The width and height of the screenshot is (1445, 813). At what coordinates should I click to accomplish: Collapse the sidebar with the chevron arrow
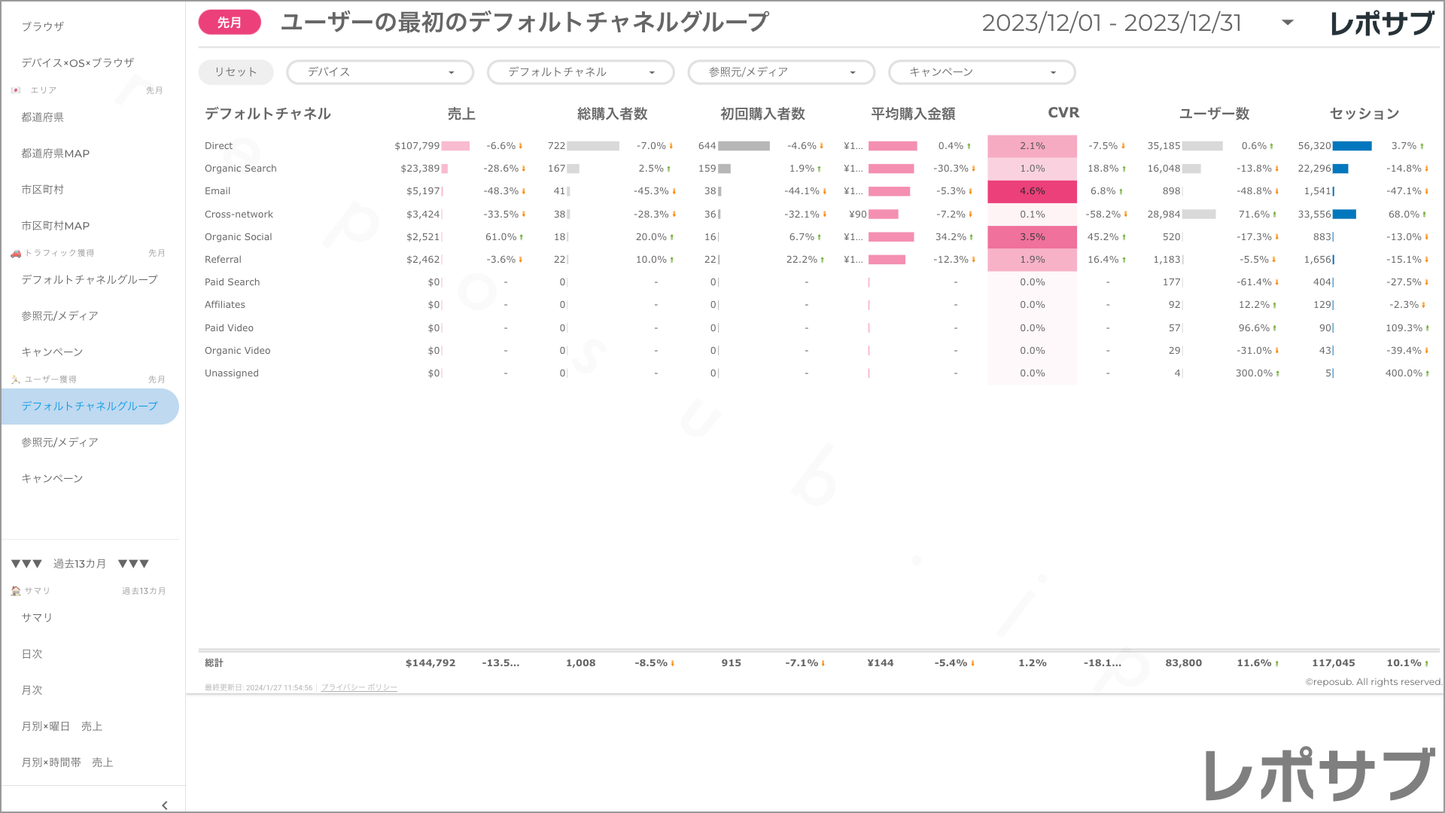click(x=164, y=804)
